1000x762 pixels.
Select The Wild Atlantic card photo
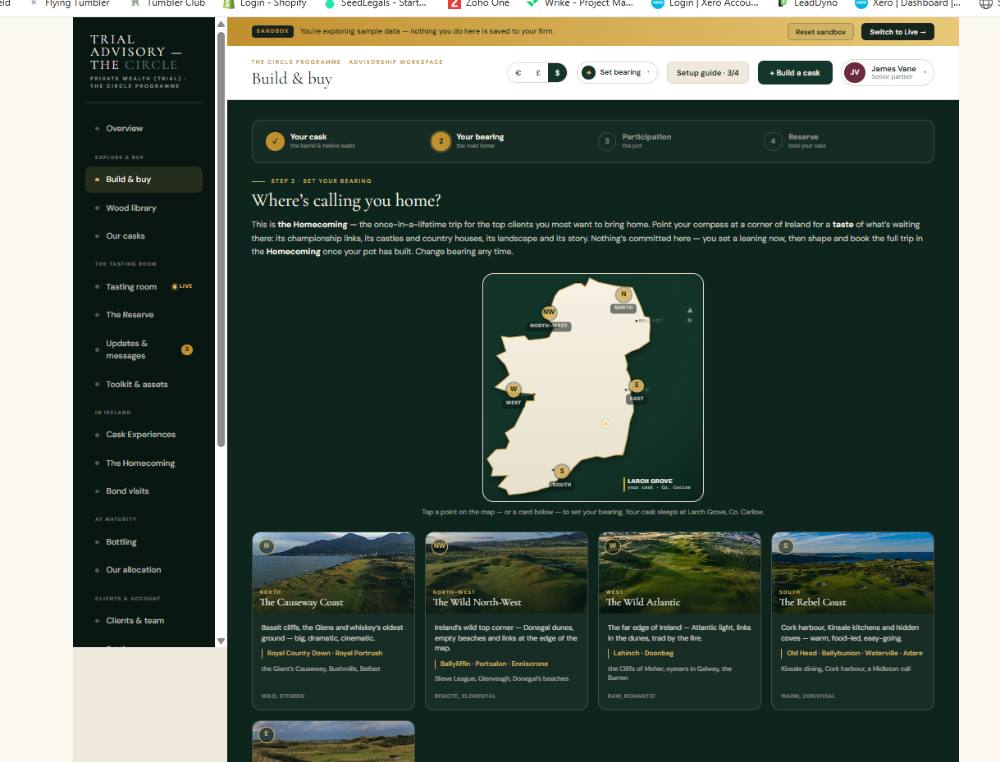point(680,572)
